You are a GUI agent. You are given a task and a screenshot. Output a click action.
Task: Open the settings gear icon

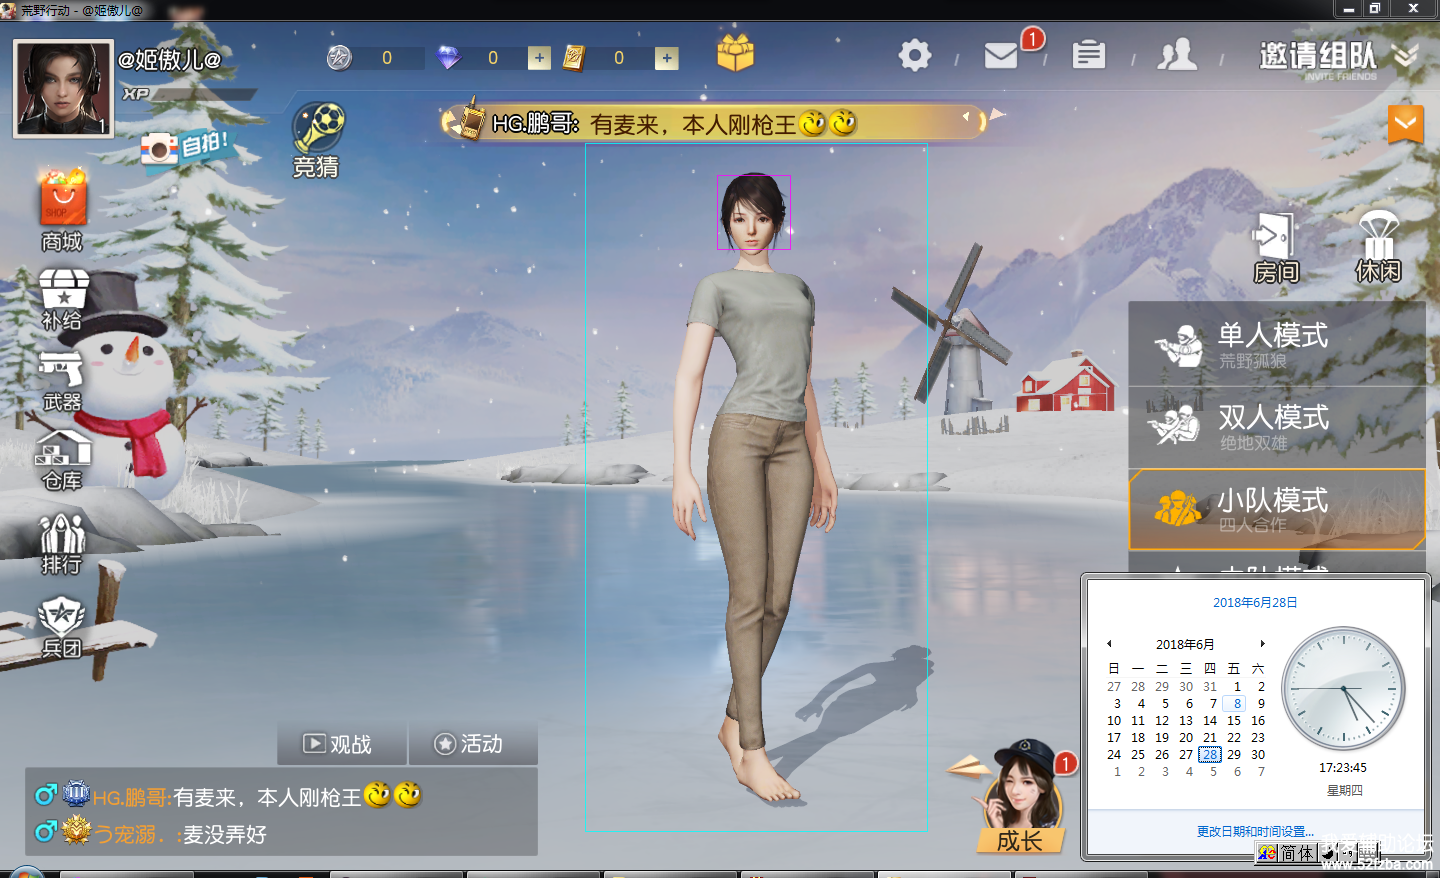pyautogui.click(x=914, y=55)
